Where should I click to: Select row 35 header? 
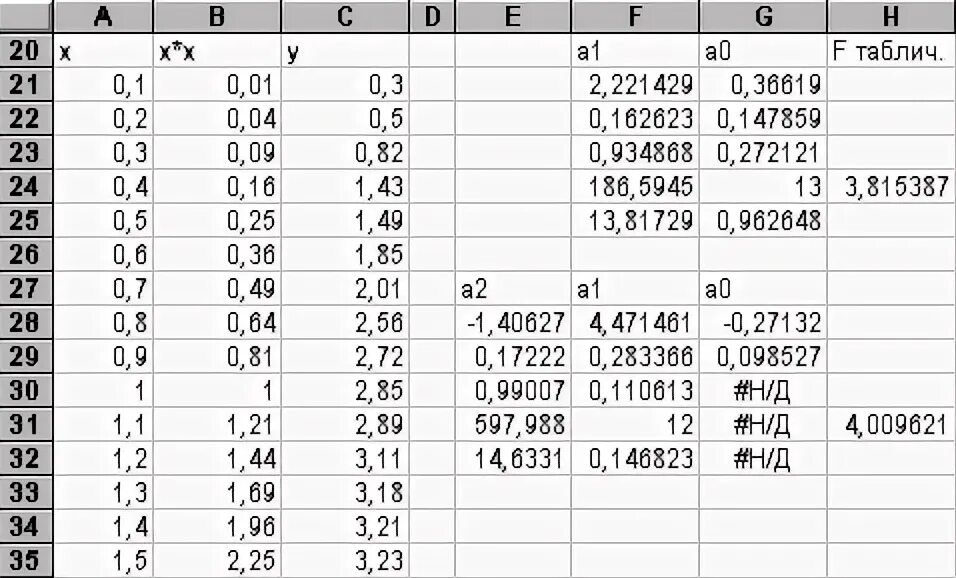pos(26,560)
